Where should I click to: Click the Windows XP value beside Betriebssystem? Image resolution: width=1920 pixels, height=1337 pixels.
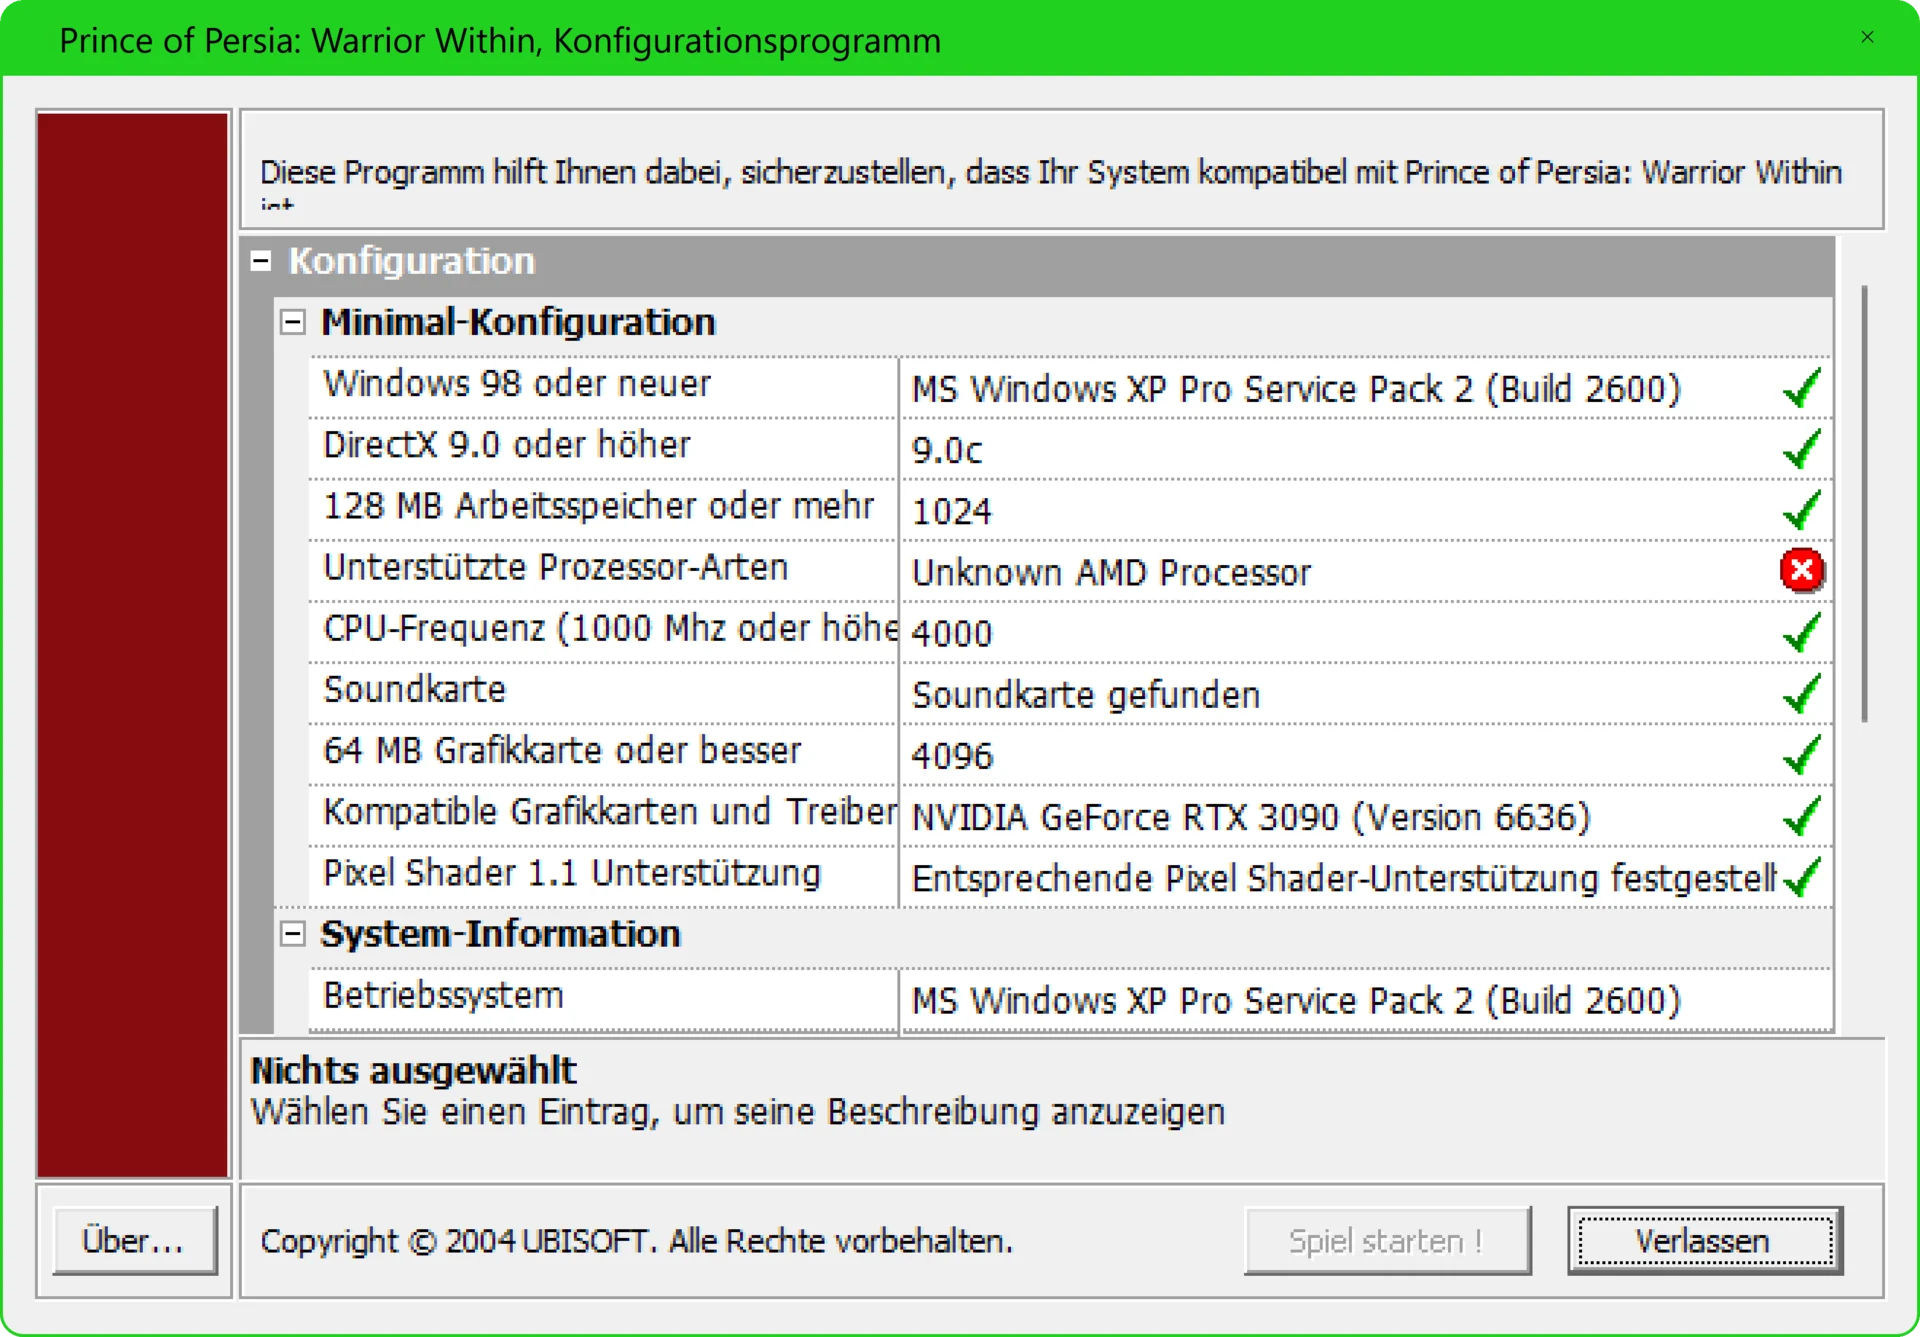(x=1297, y=1001)
